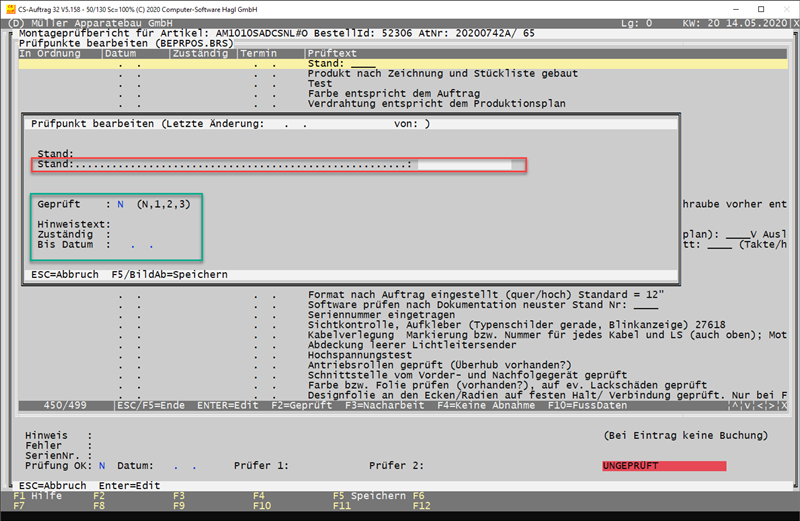The image size is (800, 521).
Task: Click the Prüftext column header
Action: [333, 52]
